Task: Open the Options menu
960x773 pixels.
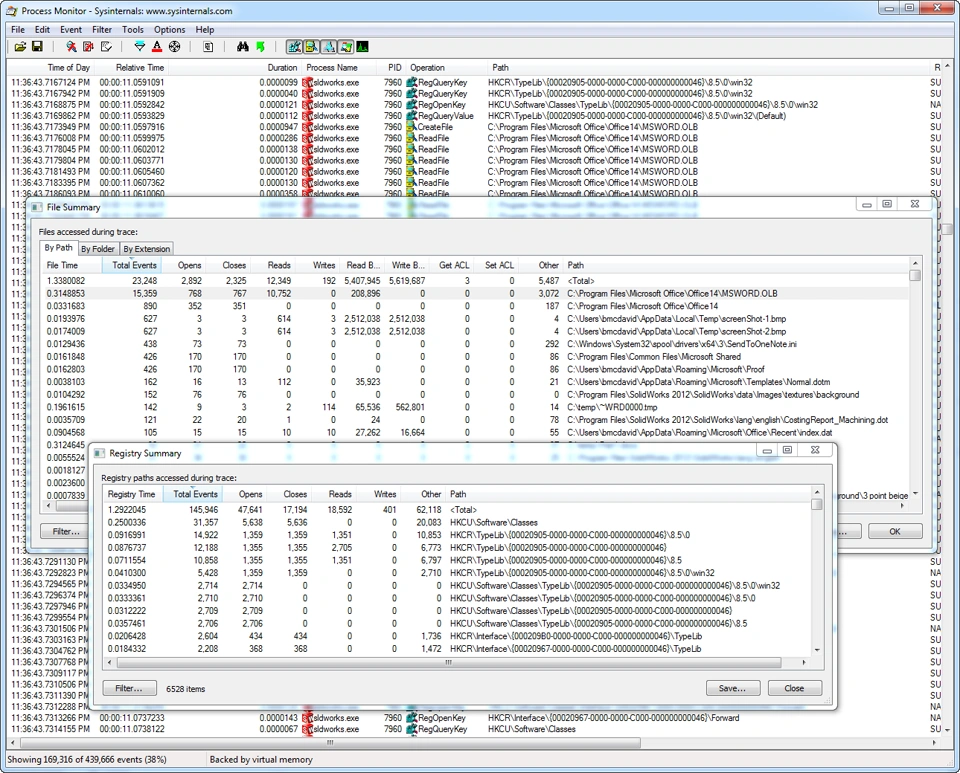Action: (170, 29)
